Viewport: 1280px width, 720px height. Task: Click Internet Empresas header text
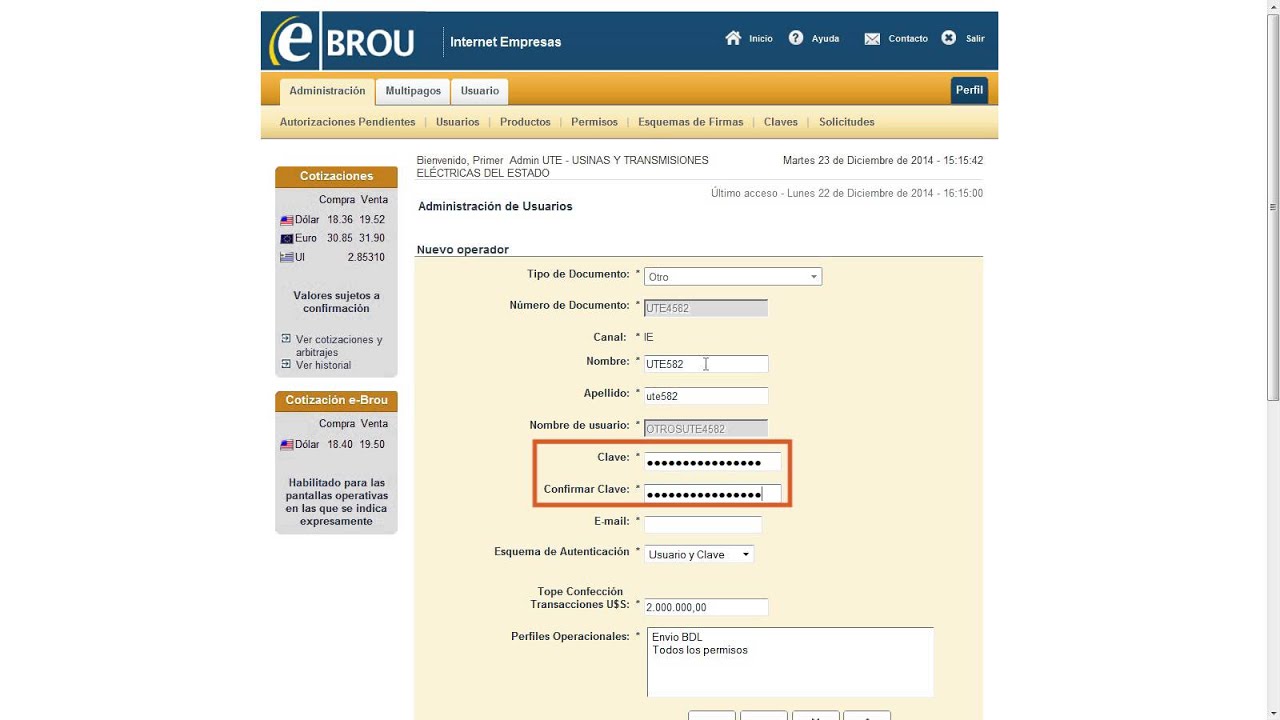[505, 42]
